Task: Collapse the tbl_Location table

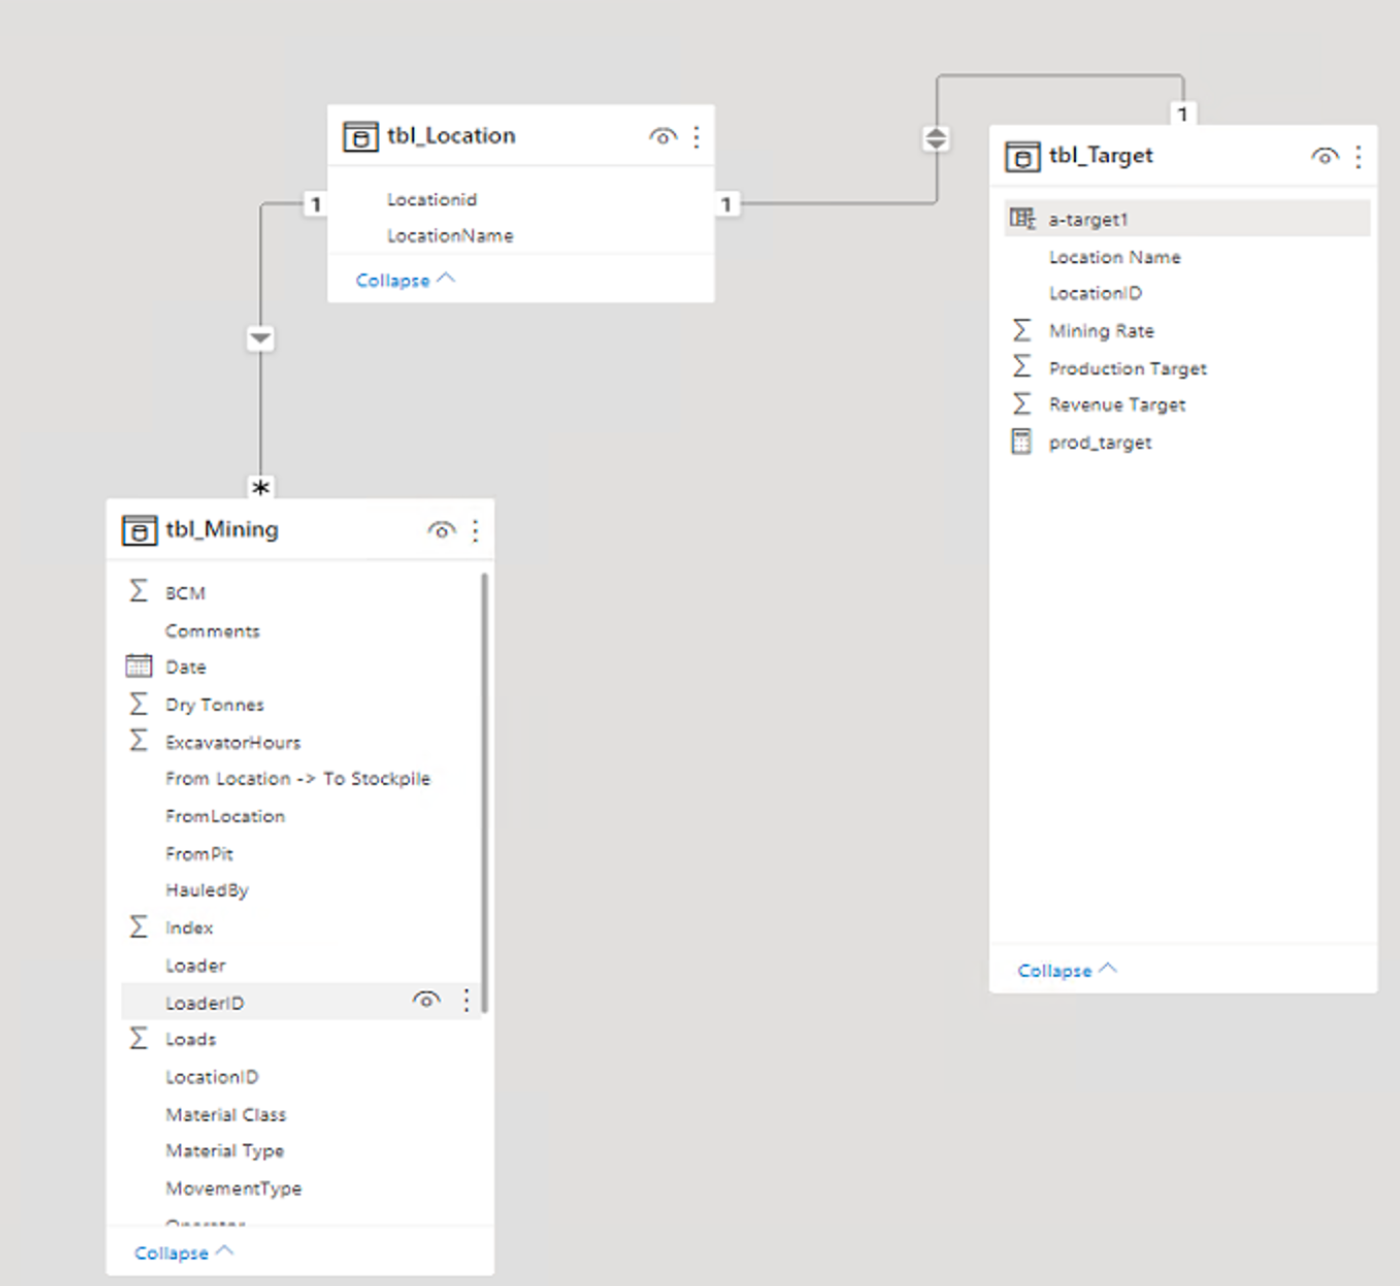Action: click(405, 280)
